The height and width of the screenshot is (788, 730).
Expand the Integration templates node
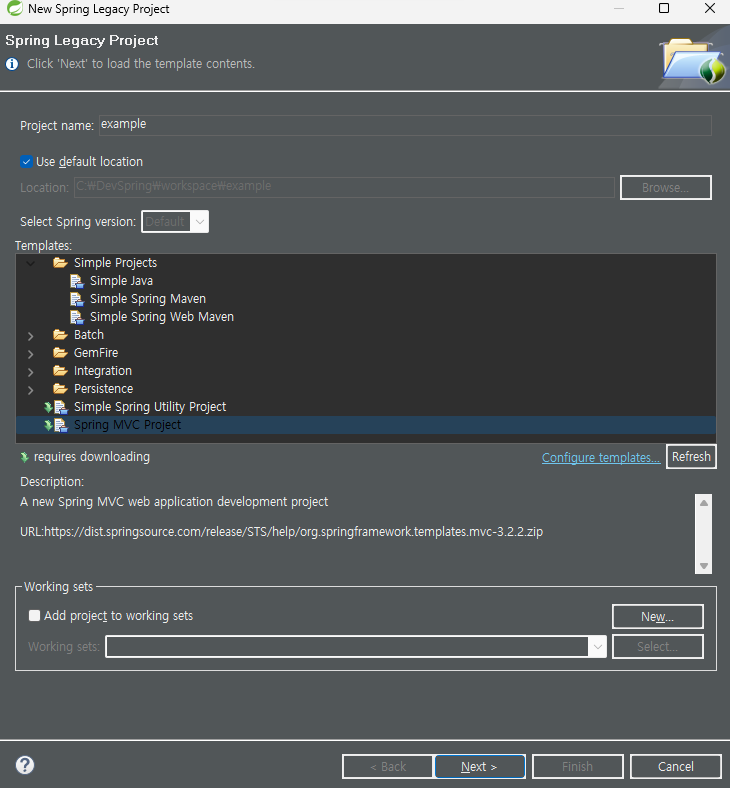(x=31, y=372)
